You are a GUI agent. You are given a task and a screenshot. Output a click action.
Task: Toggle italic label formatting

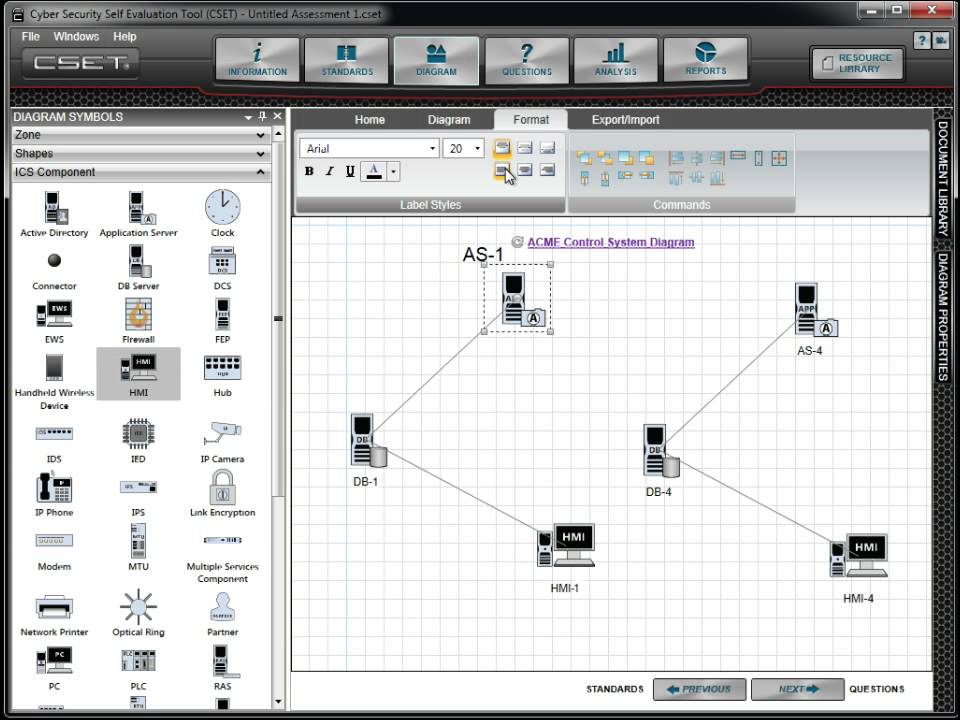(329, 171)
